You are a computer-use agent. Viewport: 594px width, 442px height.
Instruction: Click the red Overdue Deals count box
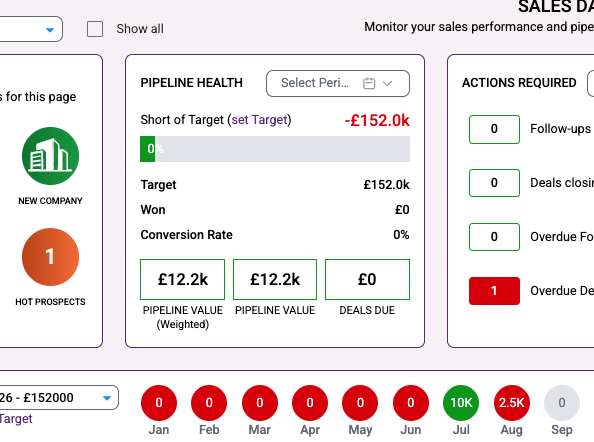(494, 291)
